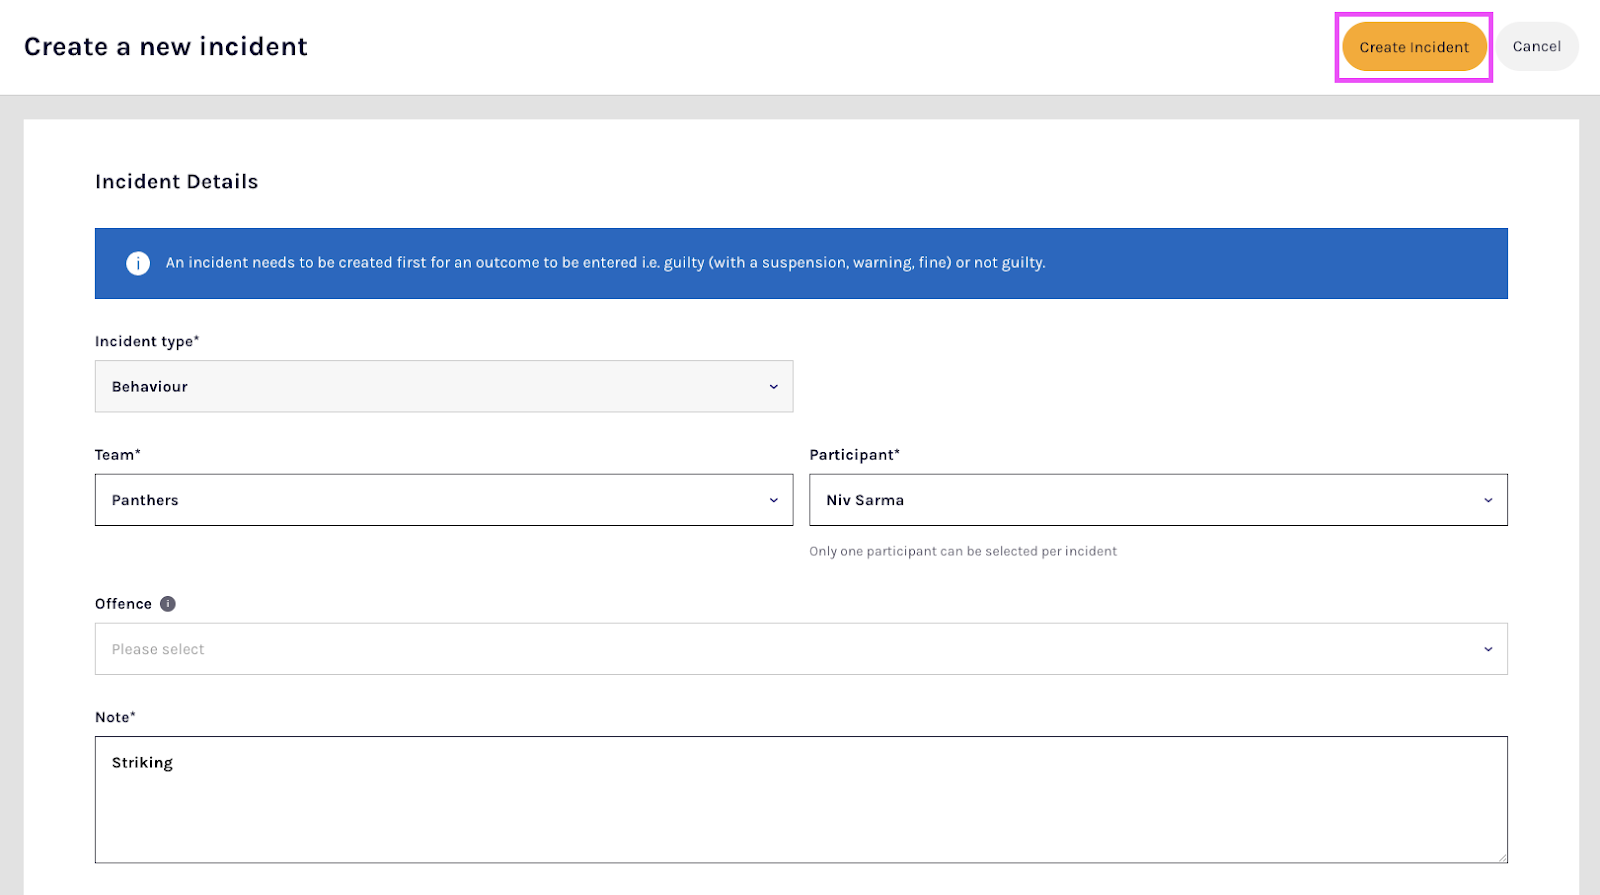Click the chevron arrow in Participant field
1600x895 pixels.
[x=1488, y=500]
